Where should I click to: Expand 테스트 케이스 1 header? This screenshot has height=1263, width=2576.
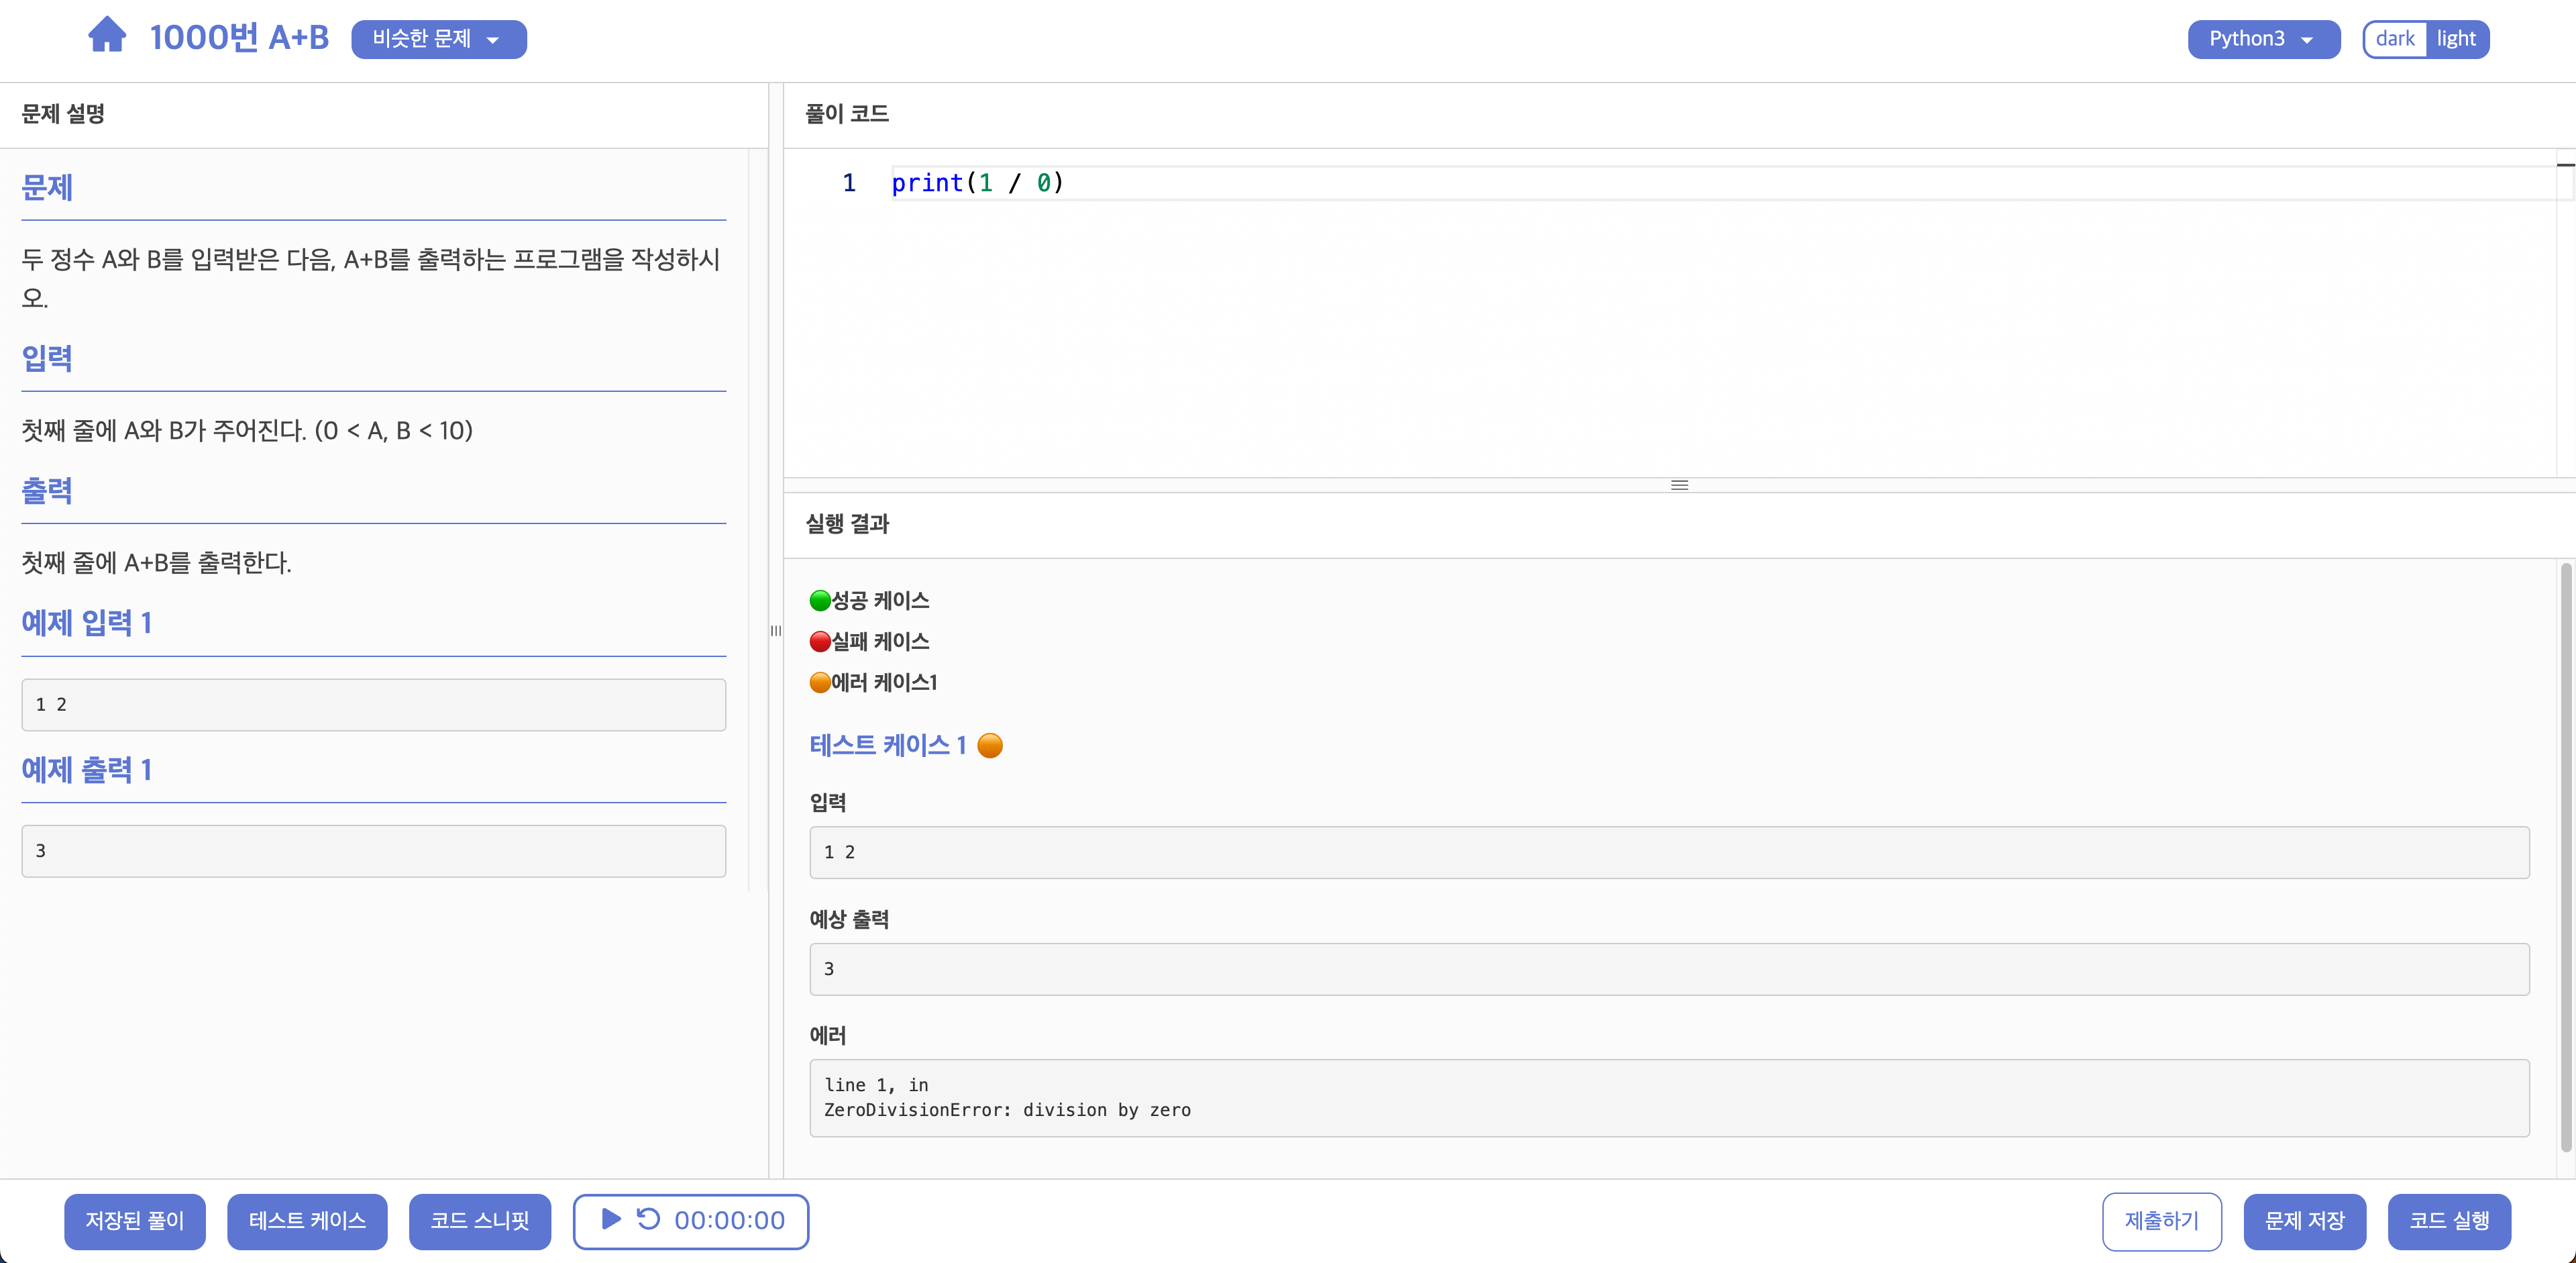pyautogui.click(x=887, y=746)
